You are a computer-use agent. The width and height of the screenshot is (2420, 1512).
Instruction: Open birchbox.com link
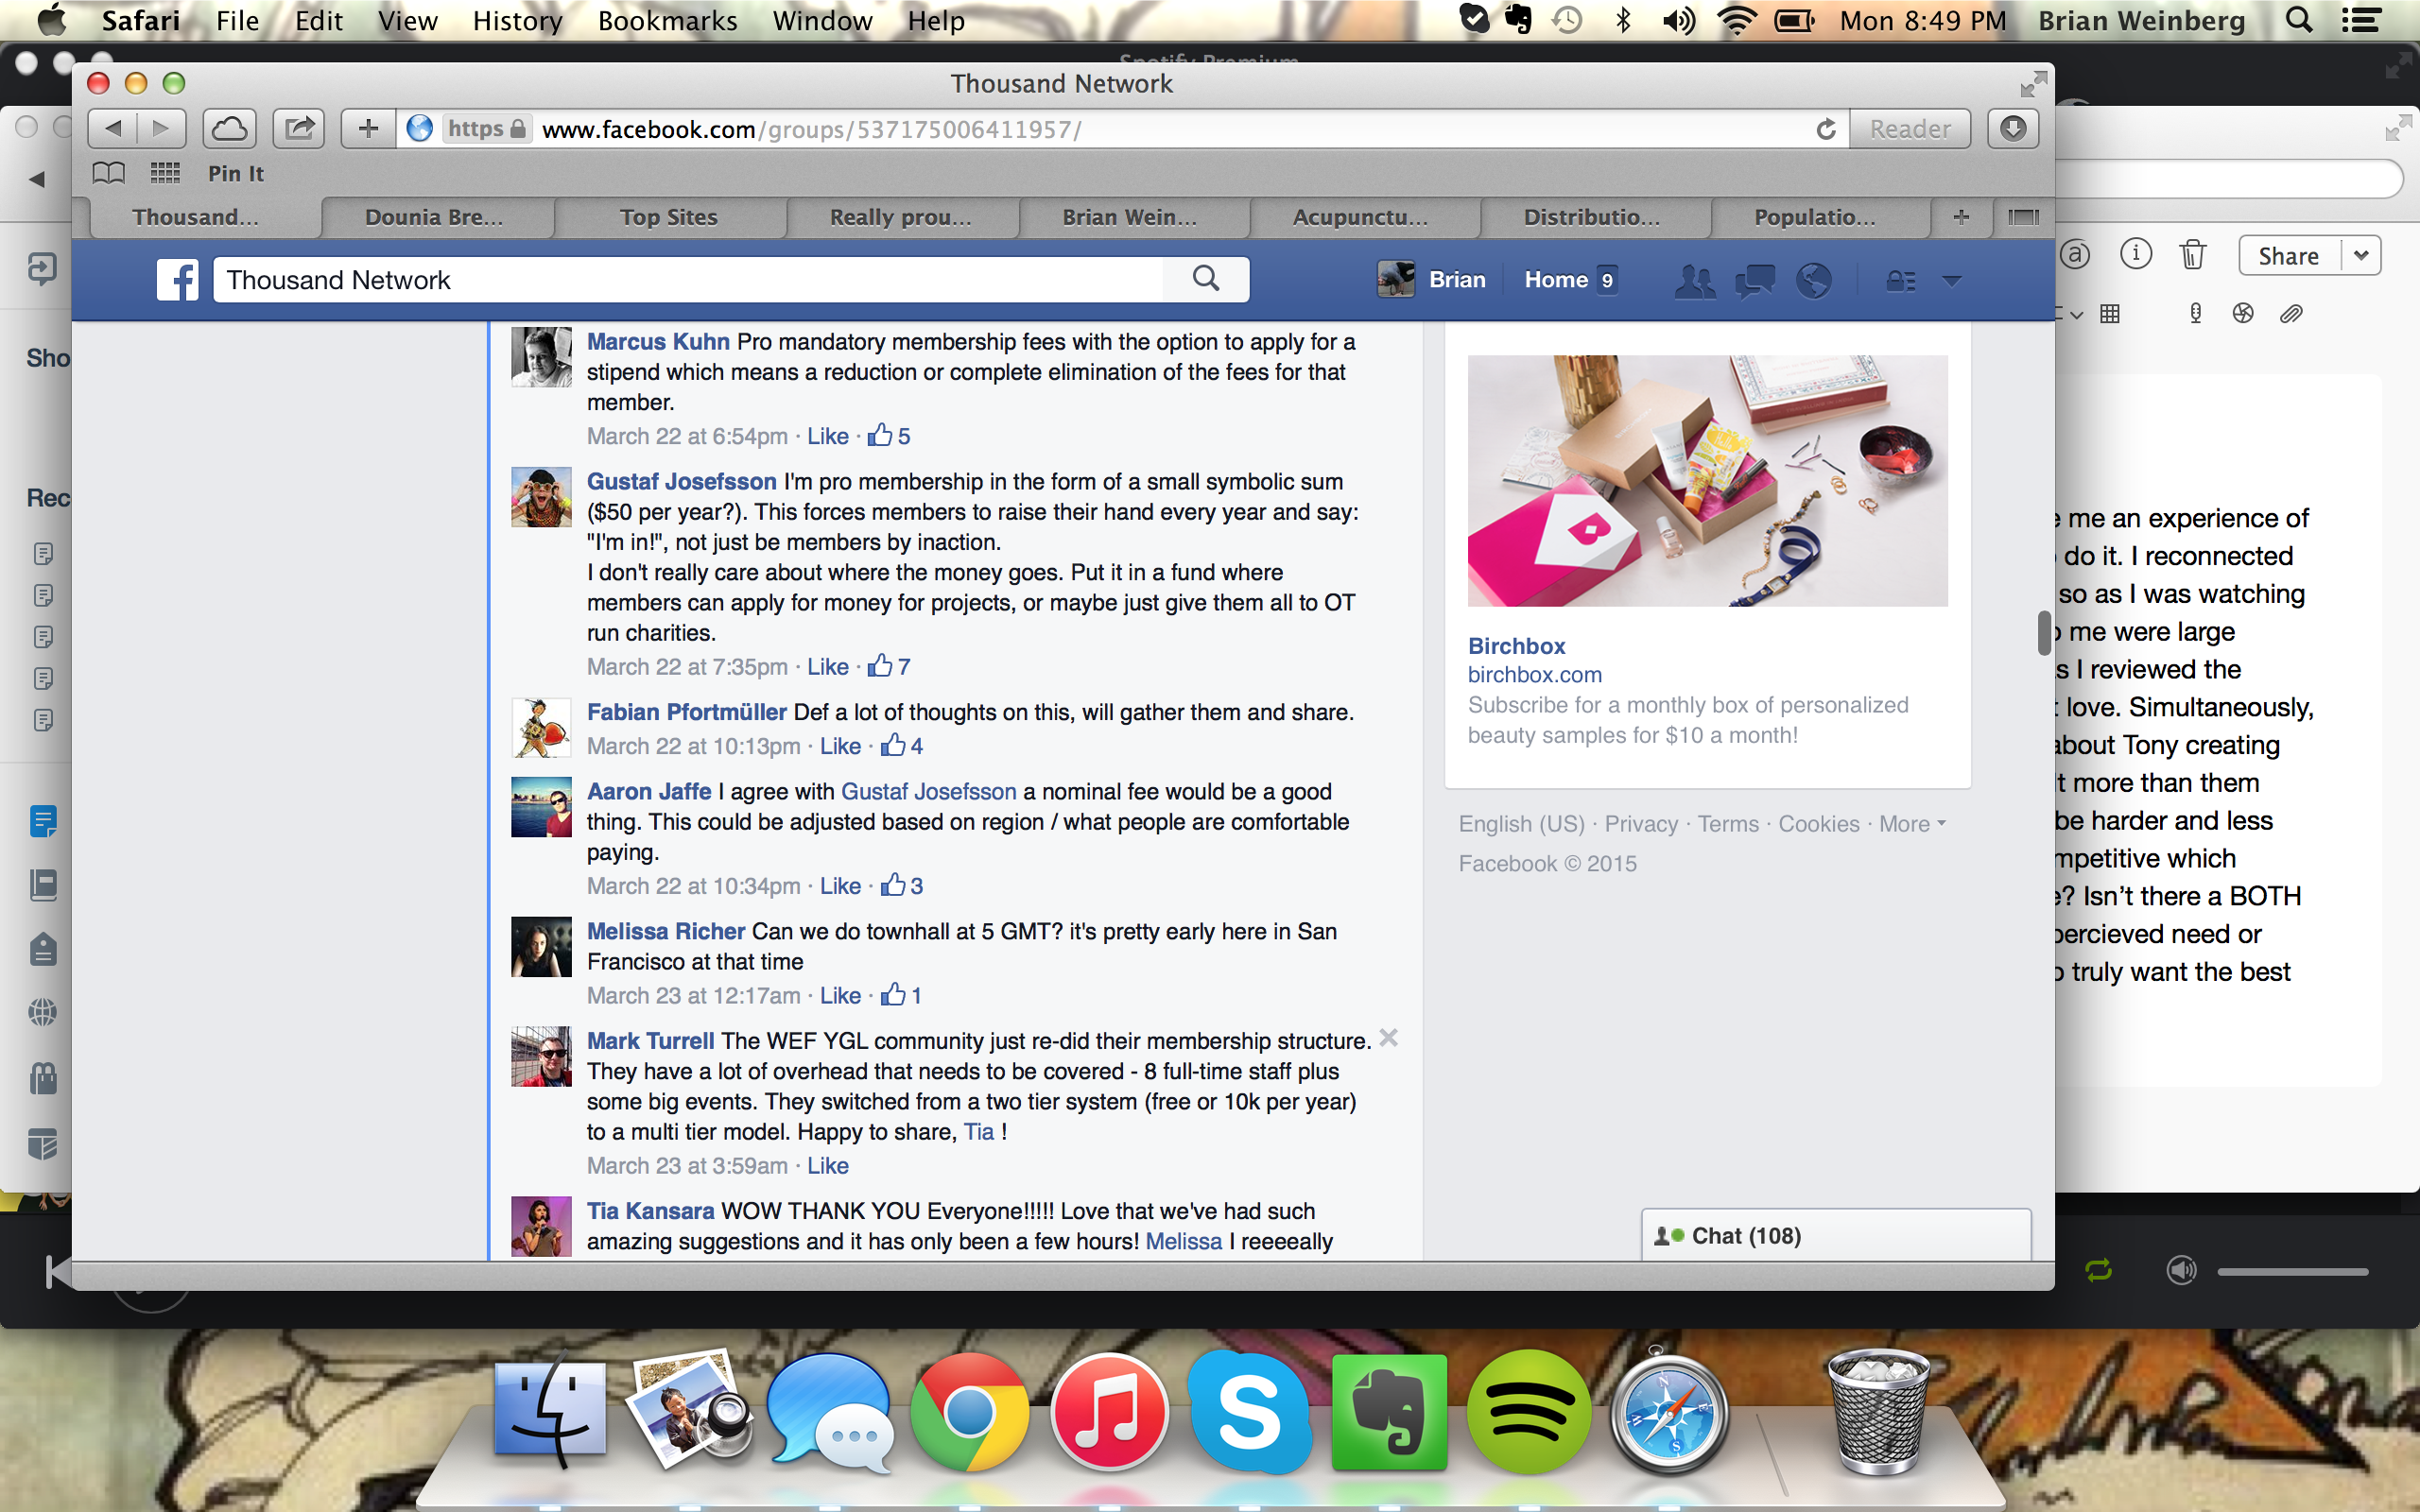pos(1534,675)
